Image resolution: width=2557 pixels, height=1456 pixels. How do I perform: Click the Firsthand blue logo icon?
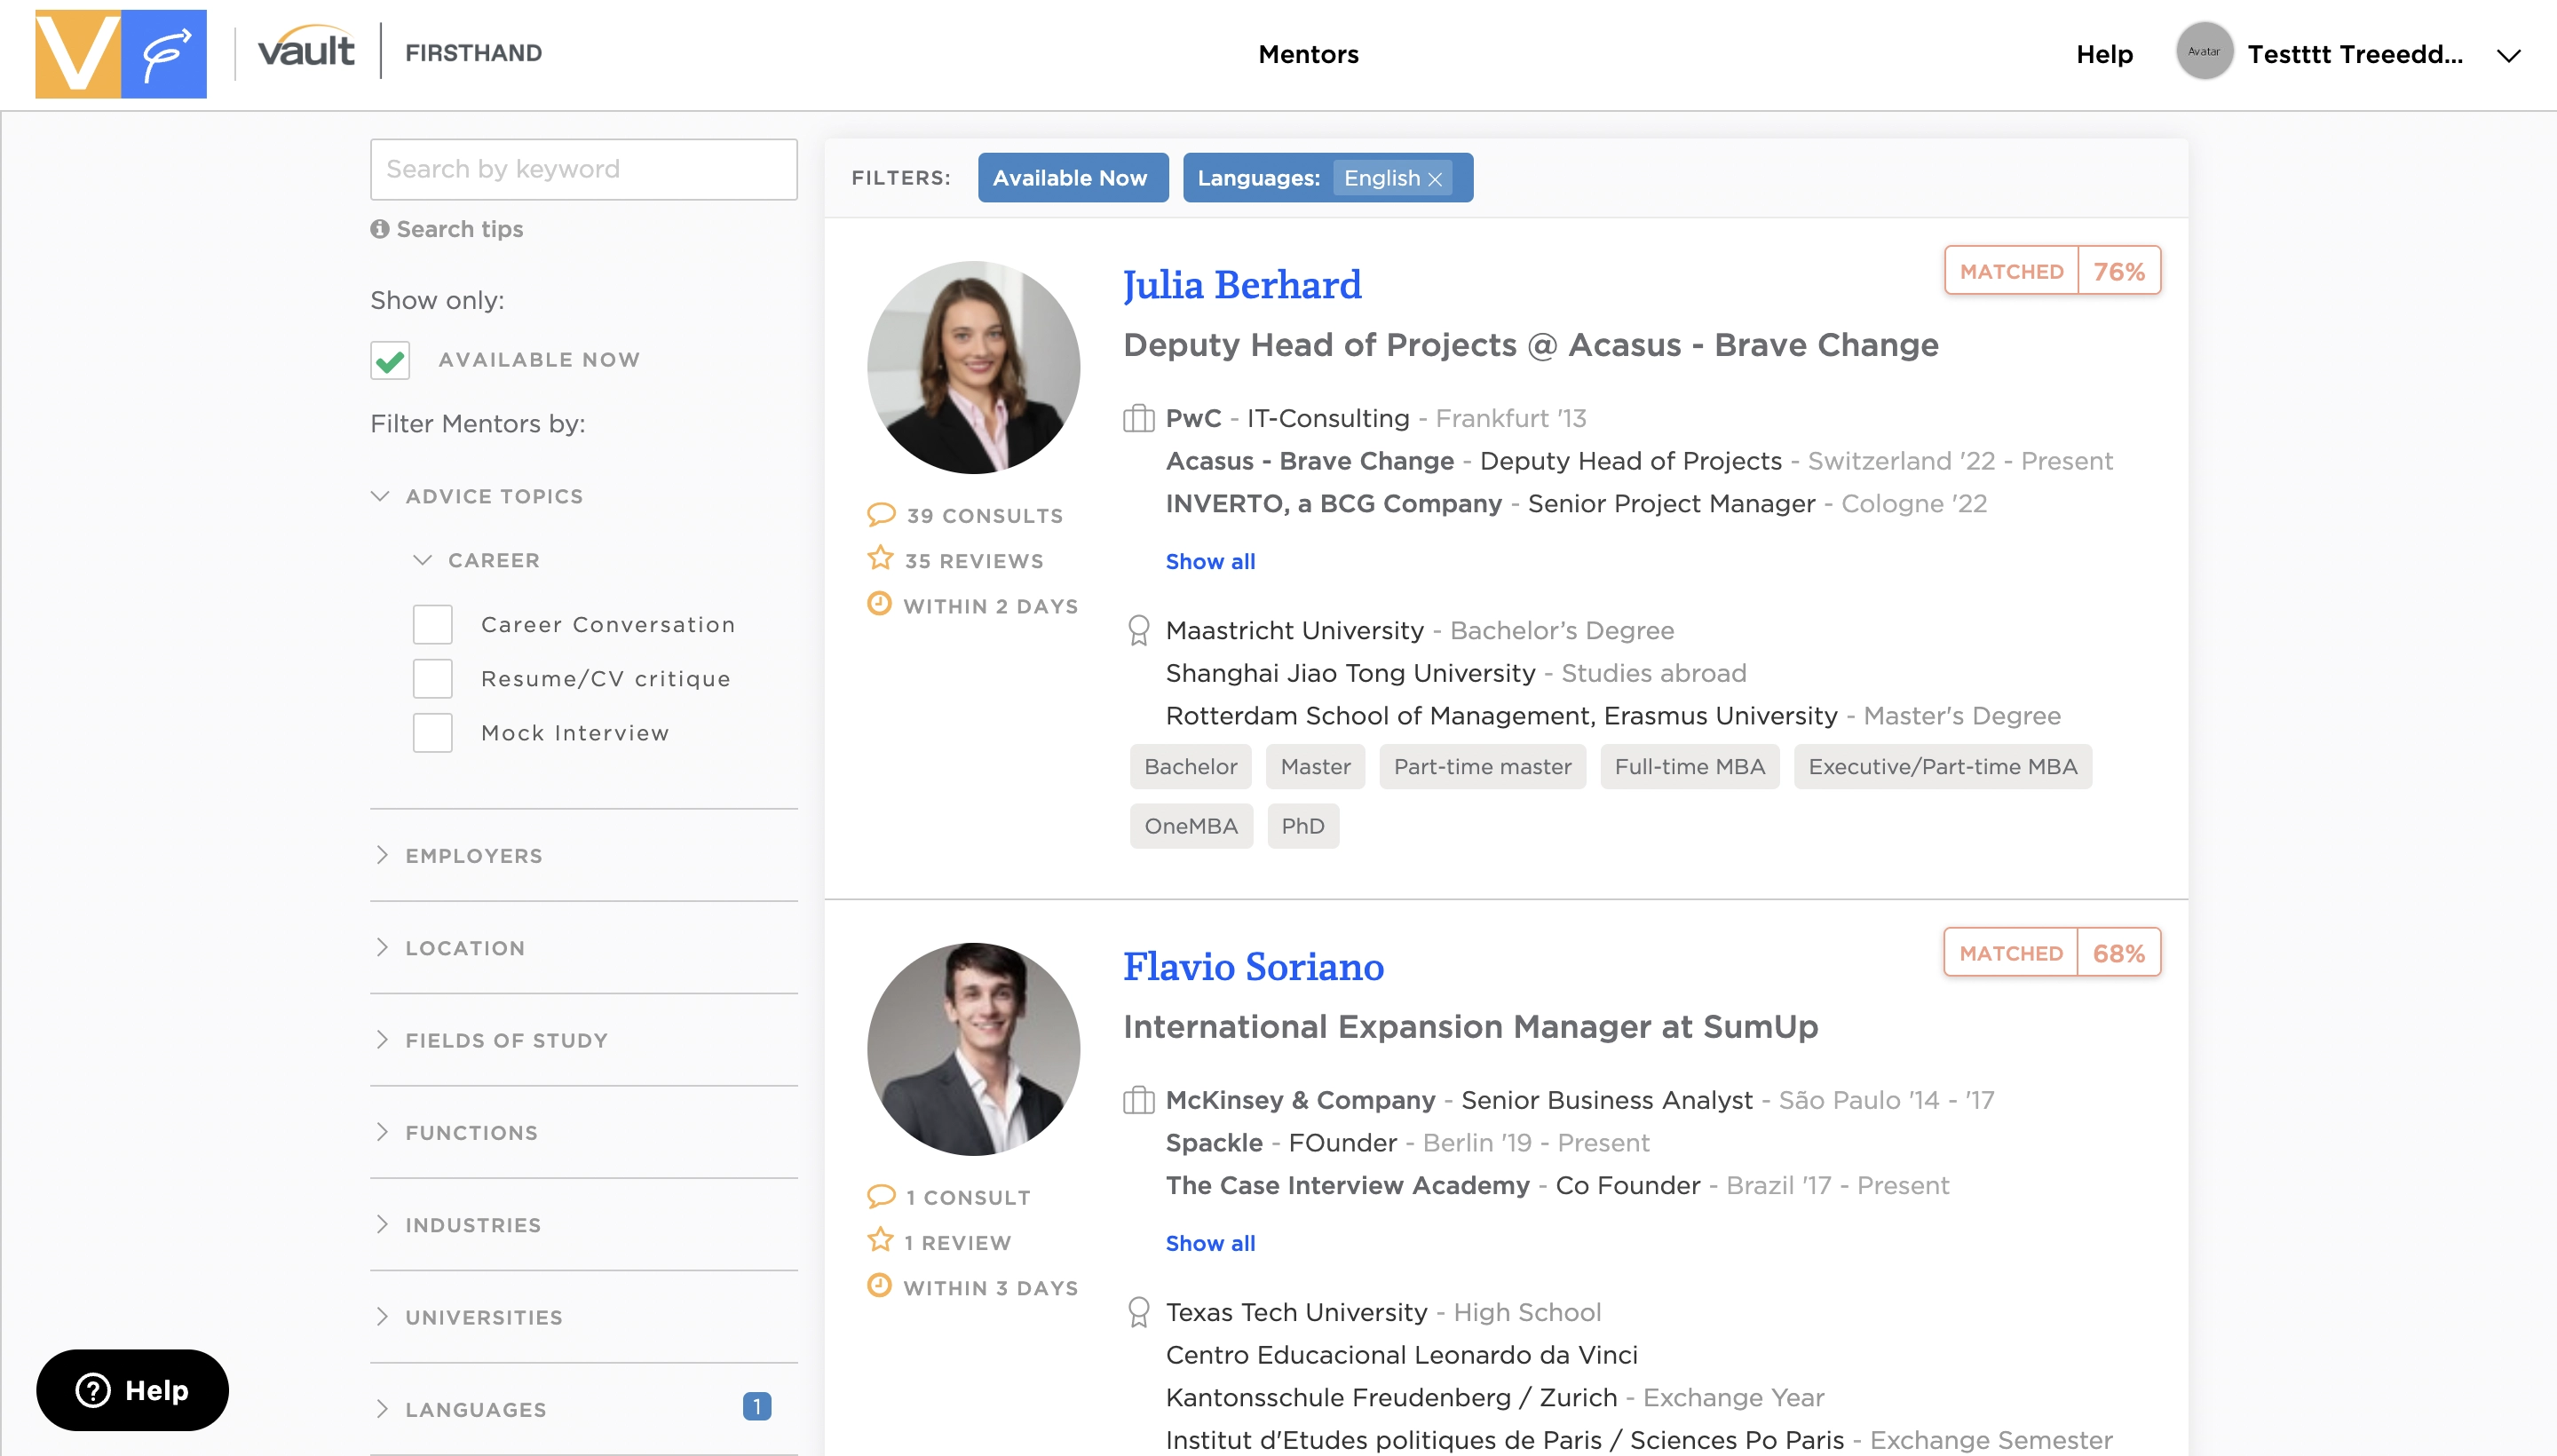164,54
